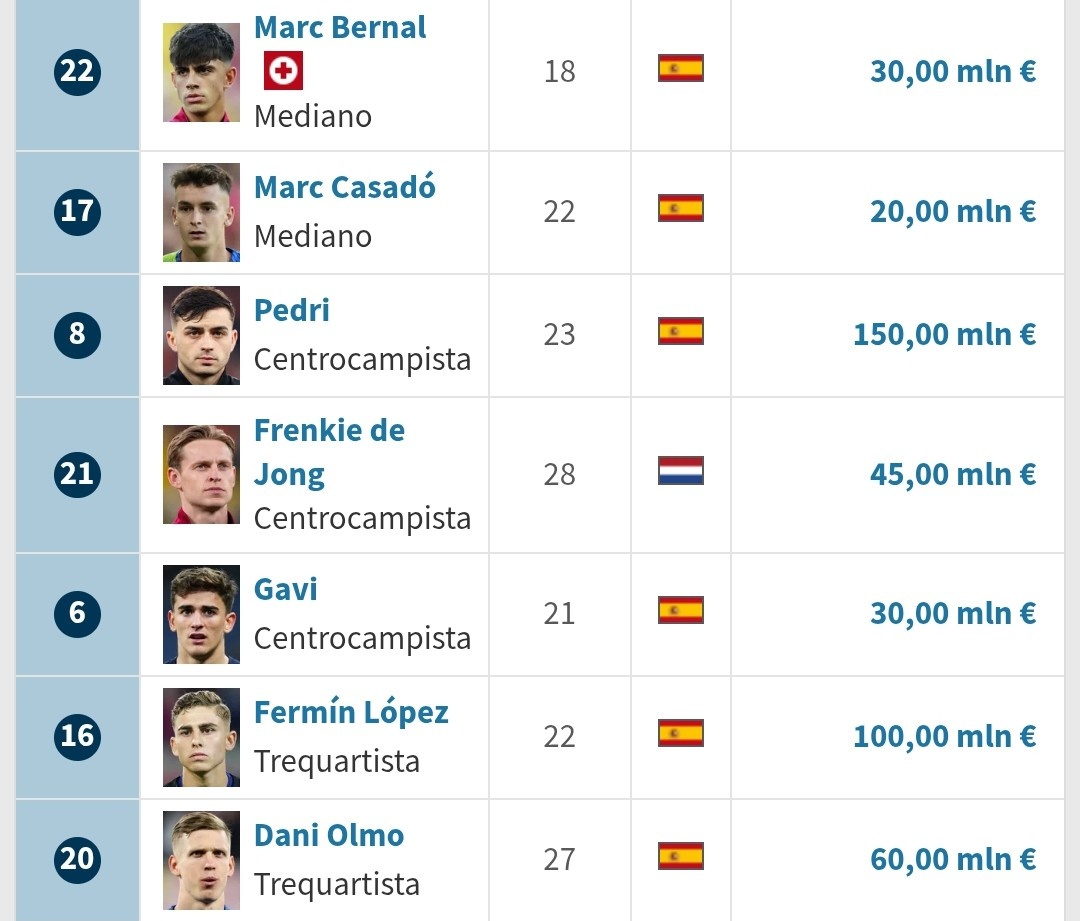Click the Spain flag in Dani Olmo's row

pyautogui.click(x=680, y=856)
